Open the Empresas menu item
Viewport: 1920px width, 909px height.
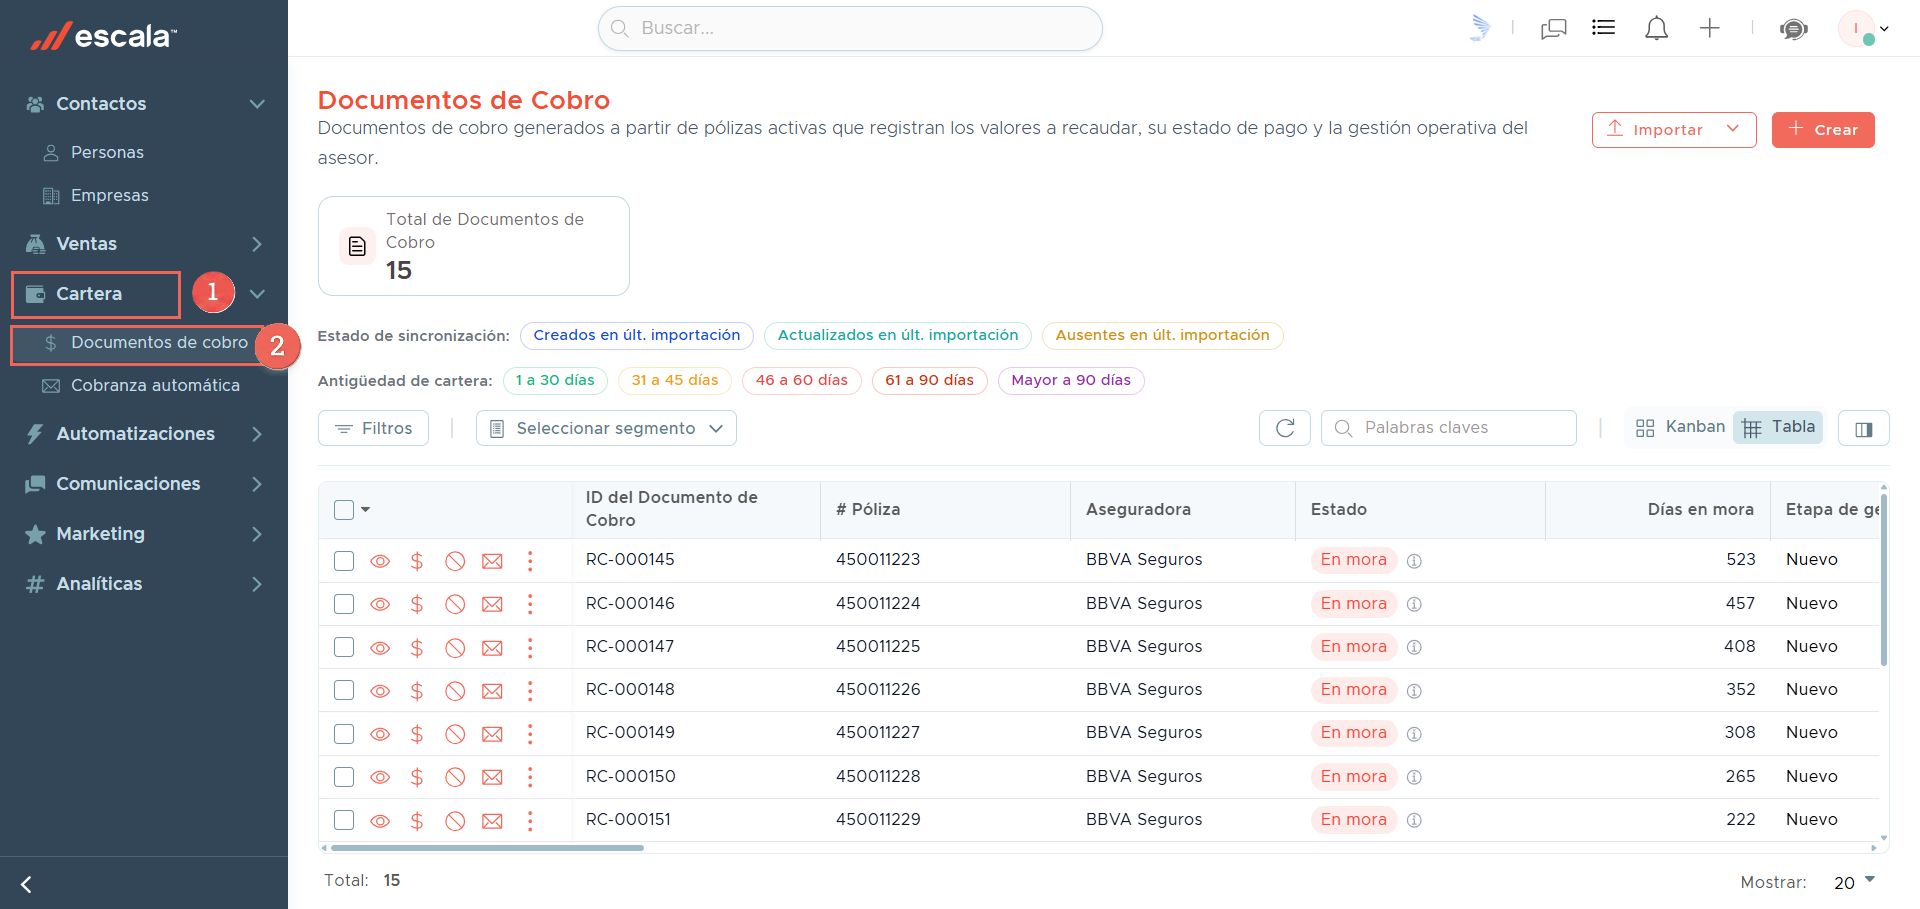(109, 195)
